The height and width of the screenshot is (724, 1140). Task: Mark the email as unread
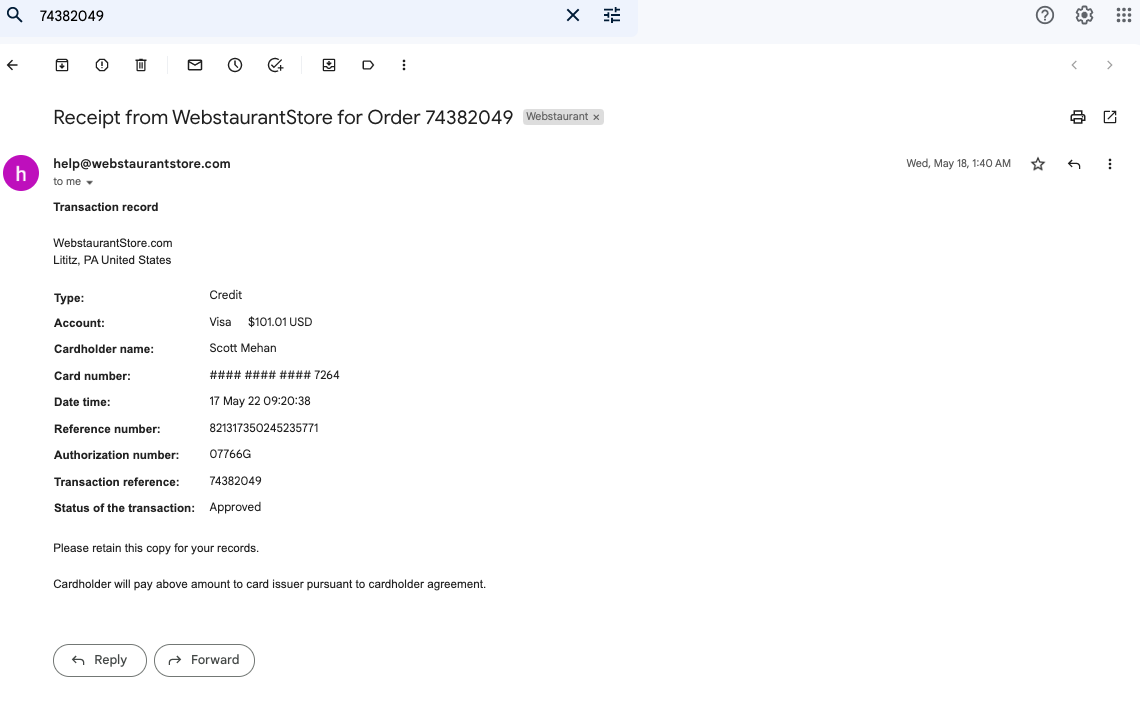coord(195,65)
